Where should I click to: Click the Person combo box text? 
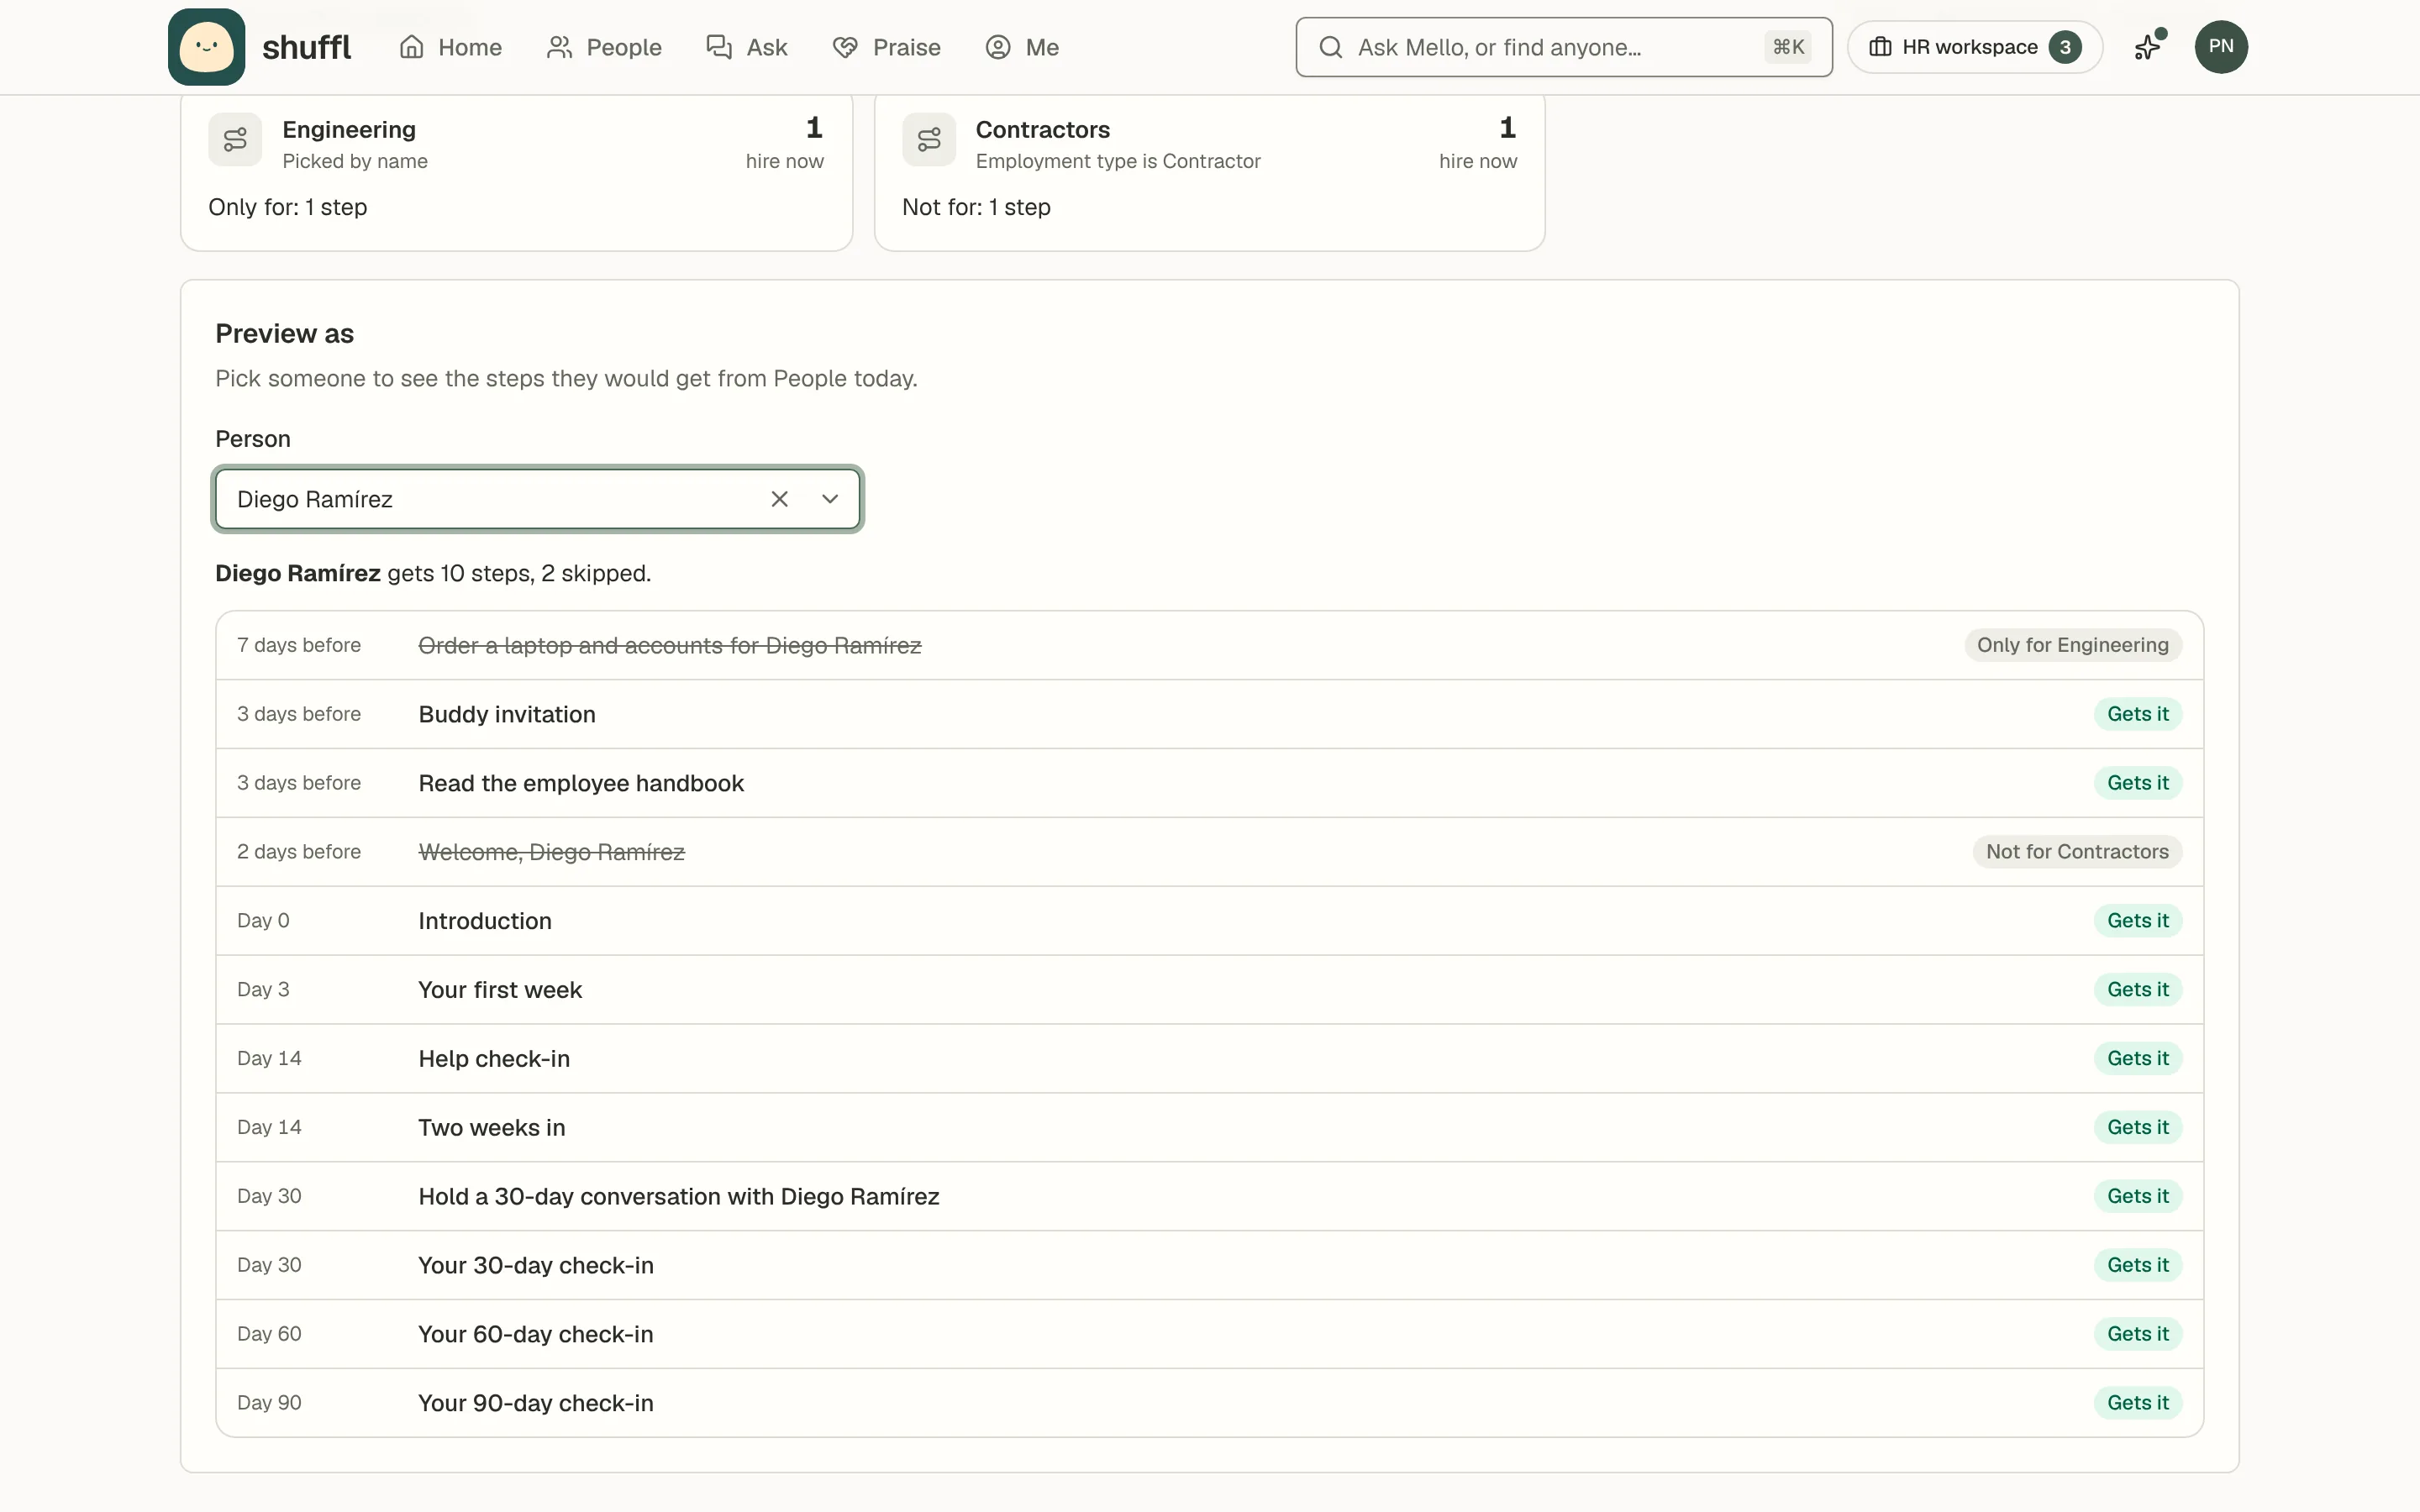pos(315,499)
